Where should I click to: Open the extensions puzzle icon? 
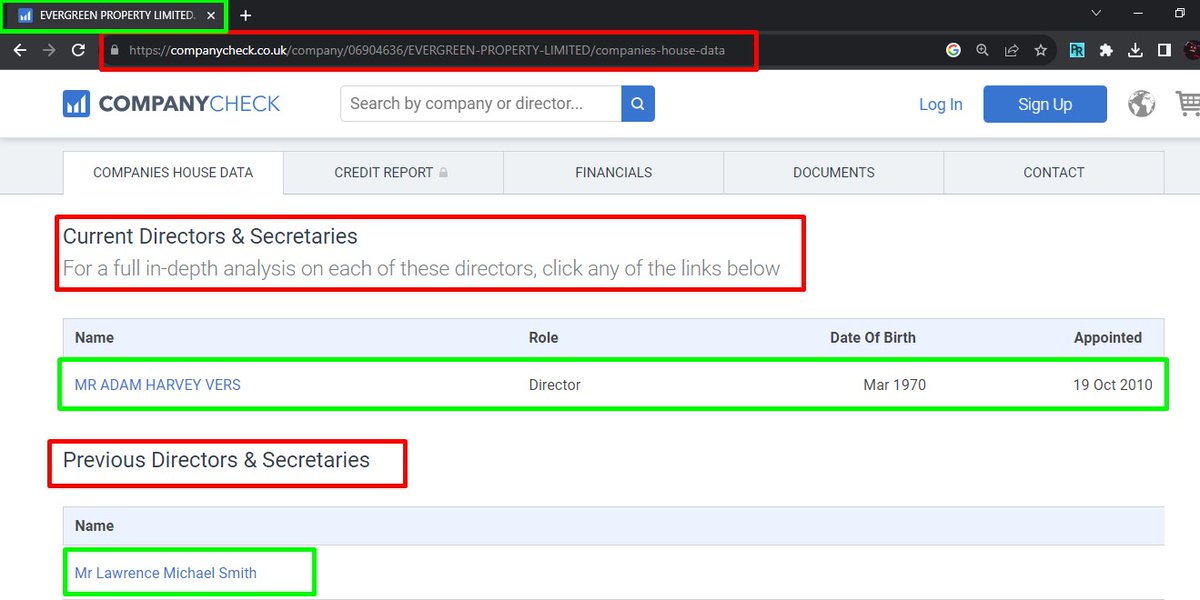click(x=1106, y=50)
